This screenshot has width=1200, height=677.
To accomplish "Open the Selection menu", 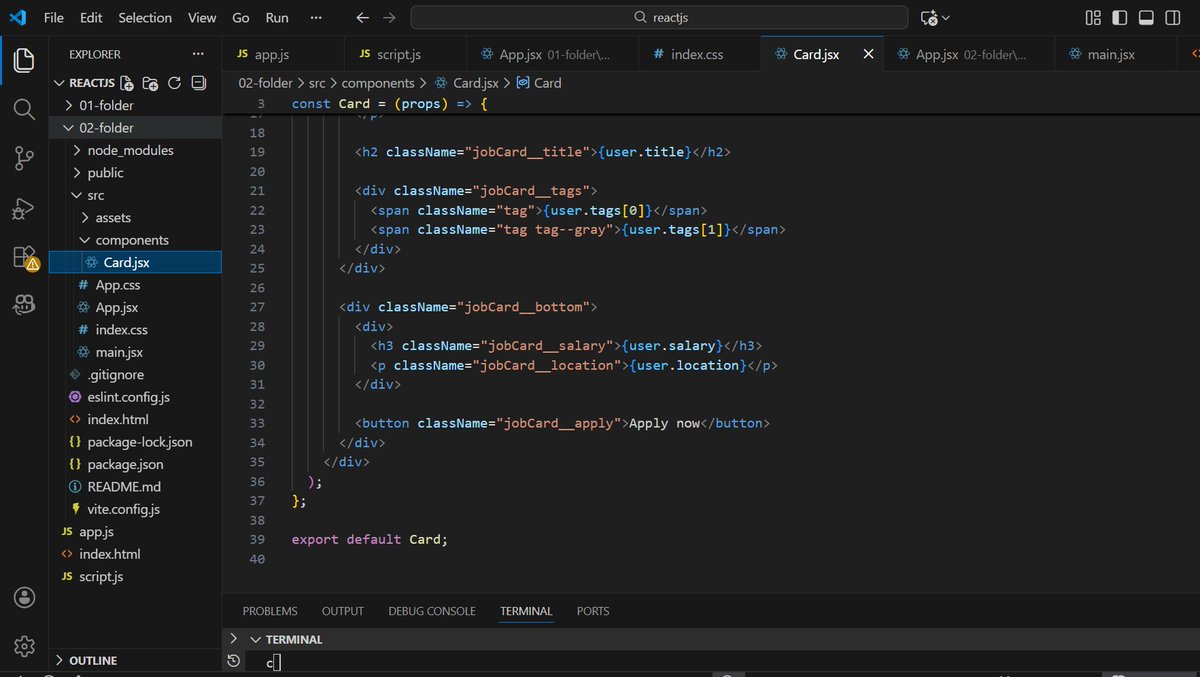I will (x=145, y=18).
